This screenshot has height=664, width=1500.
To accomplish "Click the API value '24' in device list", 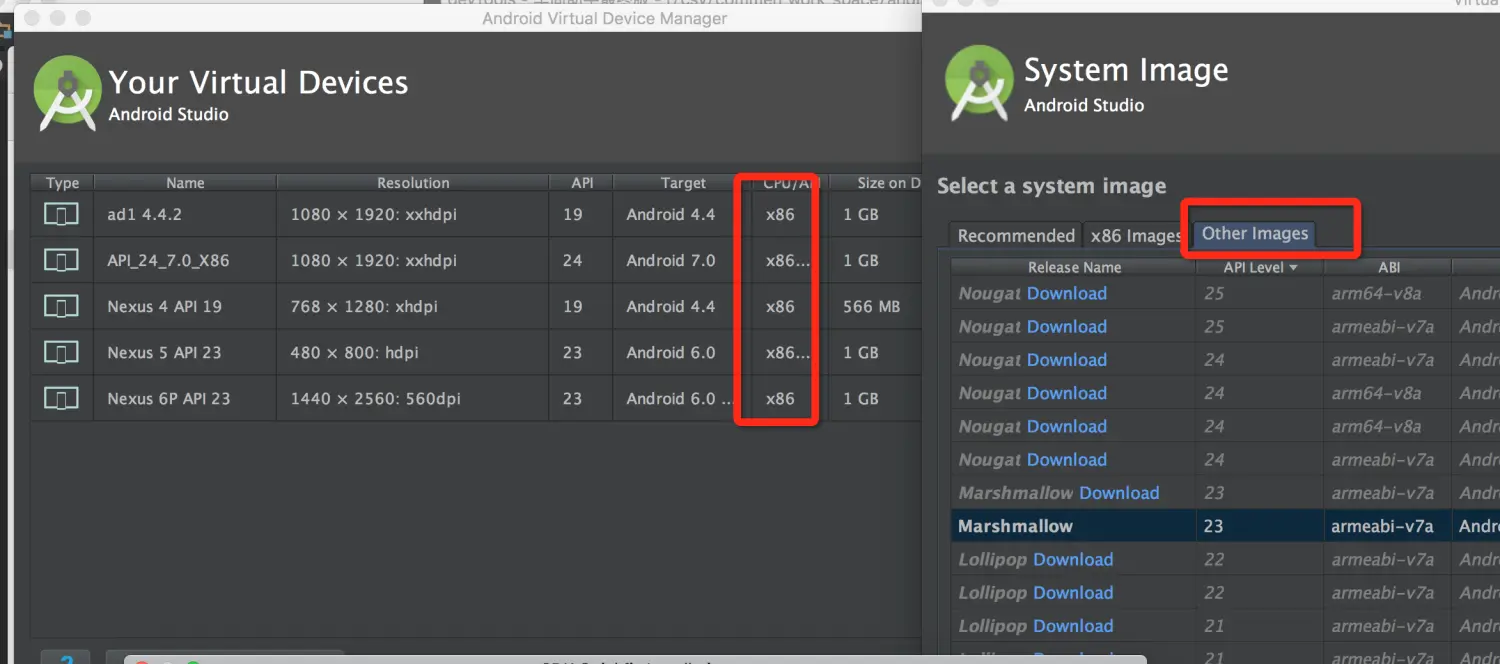I will pyautogui.click(x=572, y=261).
